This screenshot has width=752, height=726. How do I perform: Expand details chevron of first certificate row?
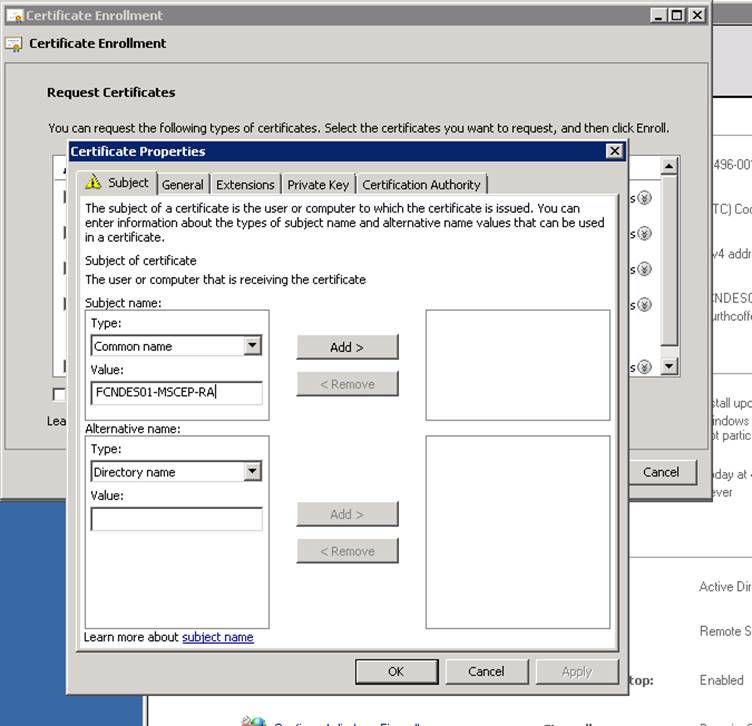(644, 198)
